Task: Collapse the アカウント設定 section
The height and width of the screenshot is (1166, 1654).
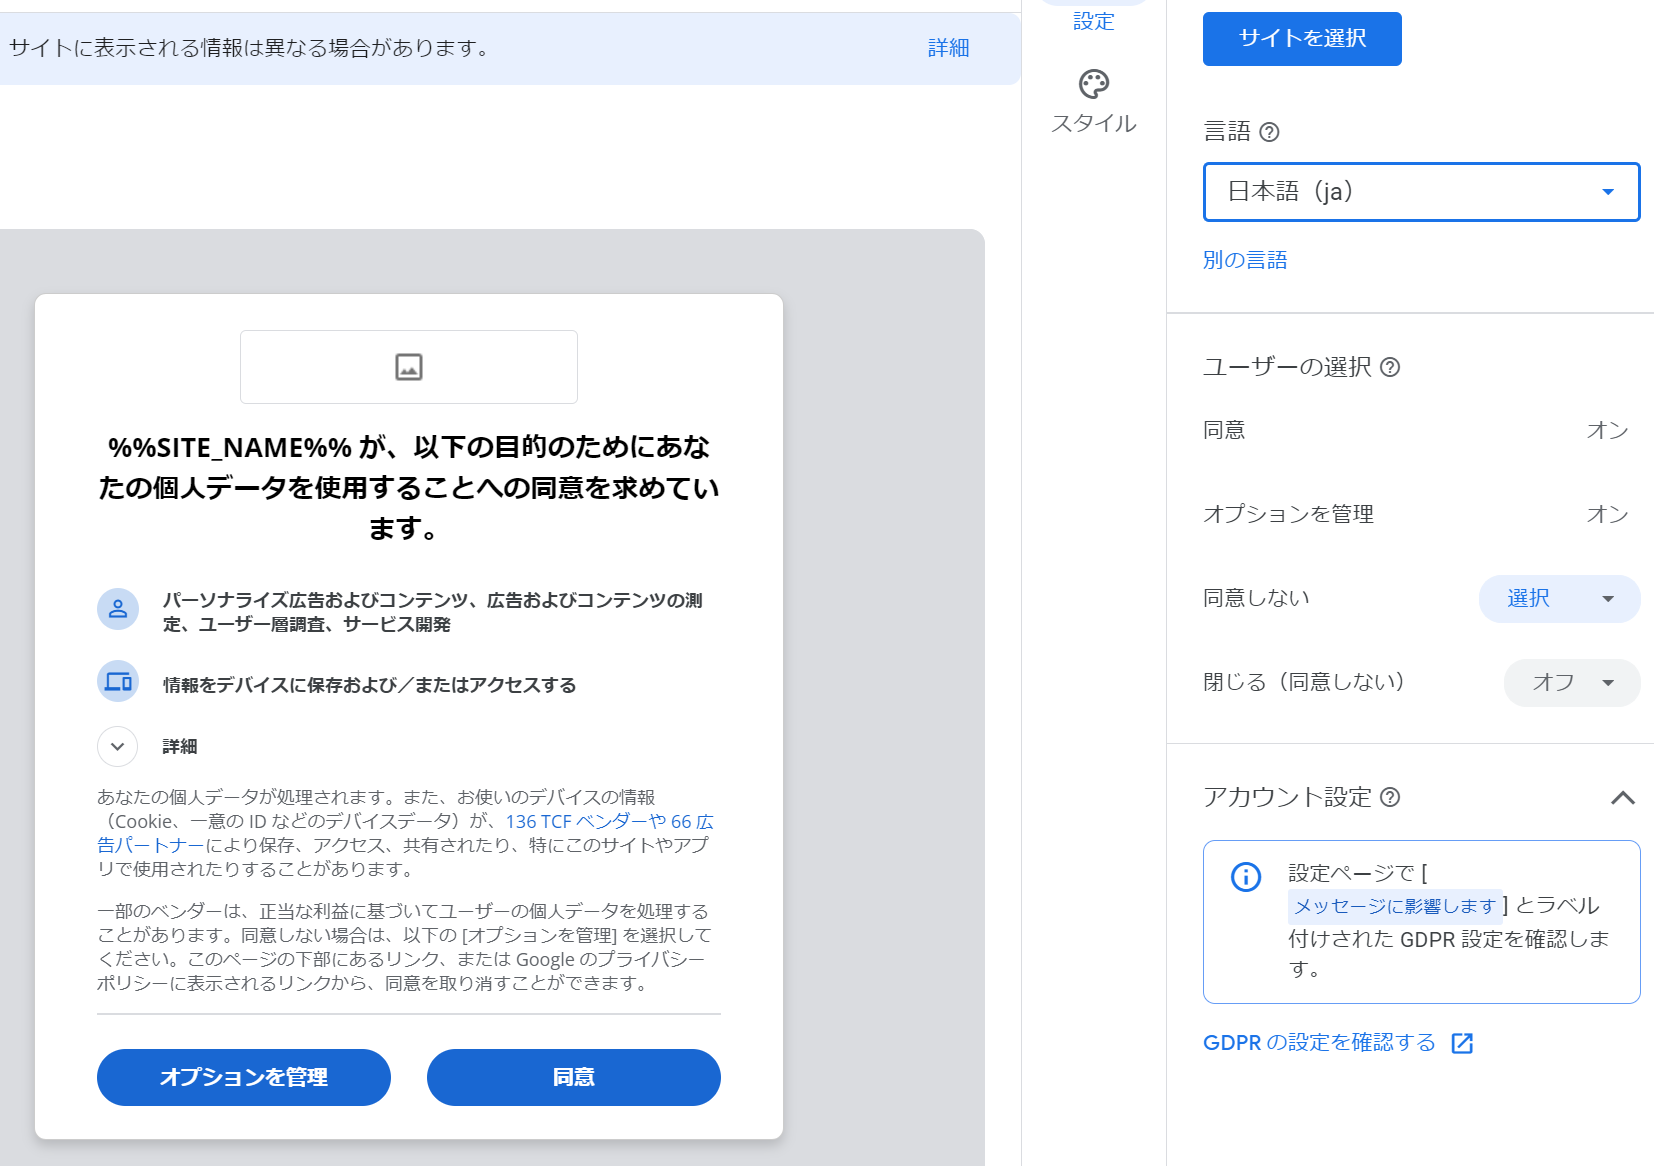Action: (x=1622, y=798)
